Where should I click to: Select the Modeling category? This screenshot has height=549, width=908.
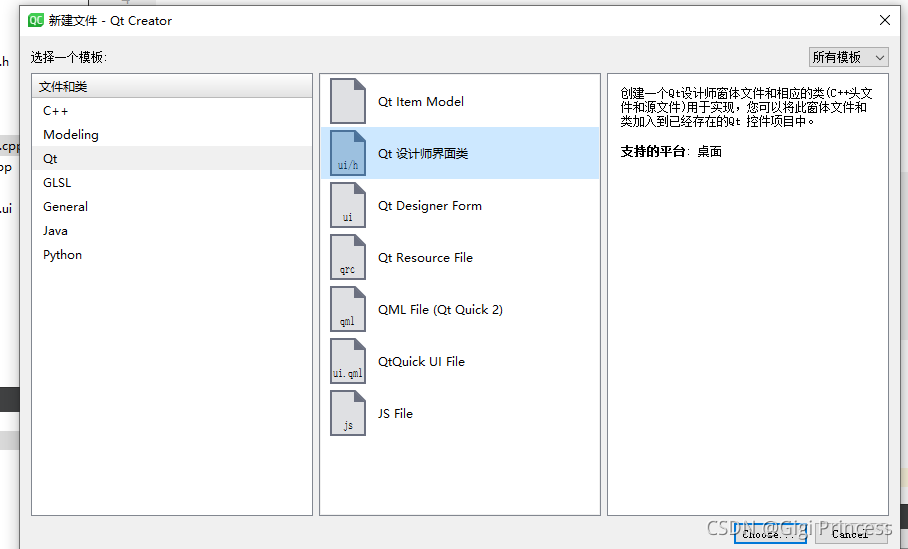[171, 134]
